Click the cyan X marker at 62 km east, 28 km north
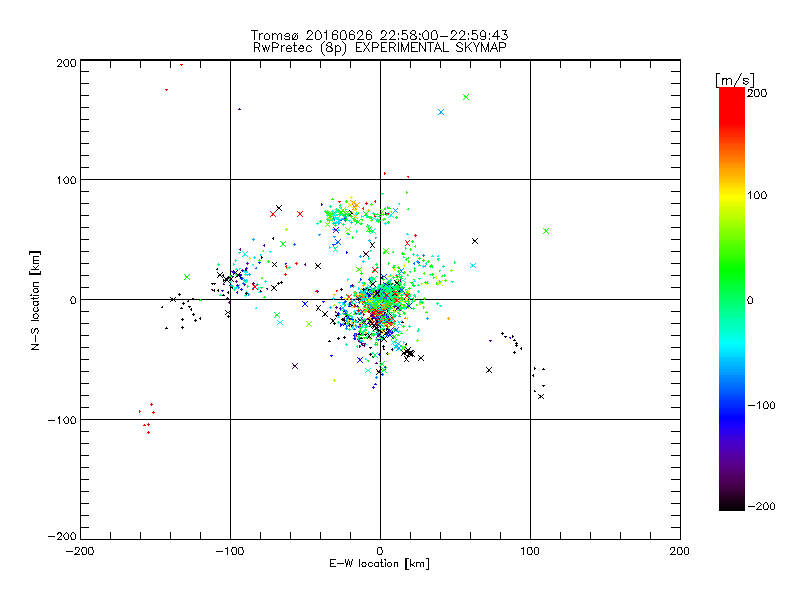The image size is (800, 600). pos(473,265)
